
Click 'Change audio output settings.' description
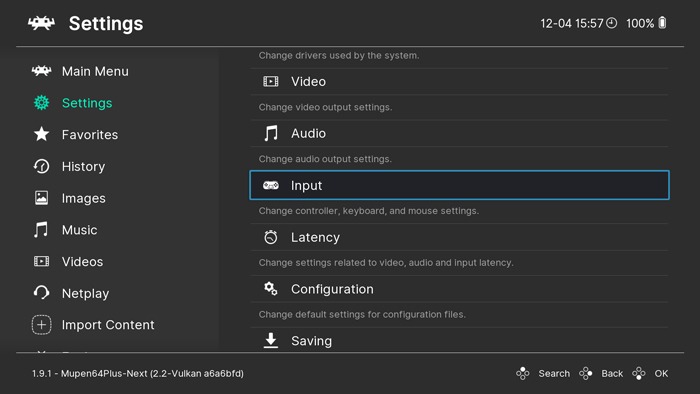point(325,159)
